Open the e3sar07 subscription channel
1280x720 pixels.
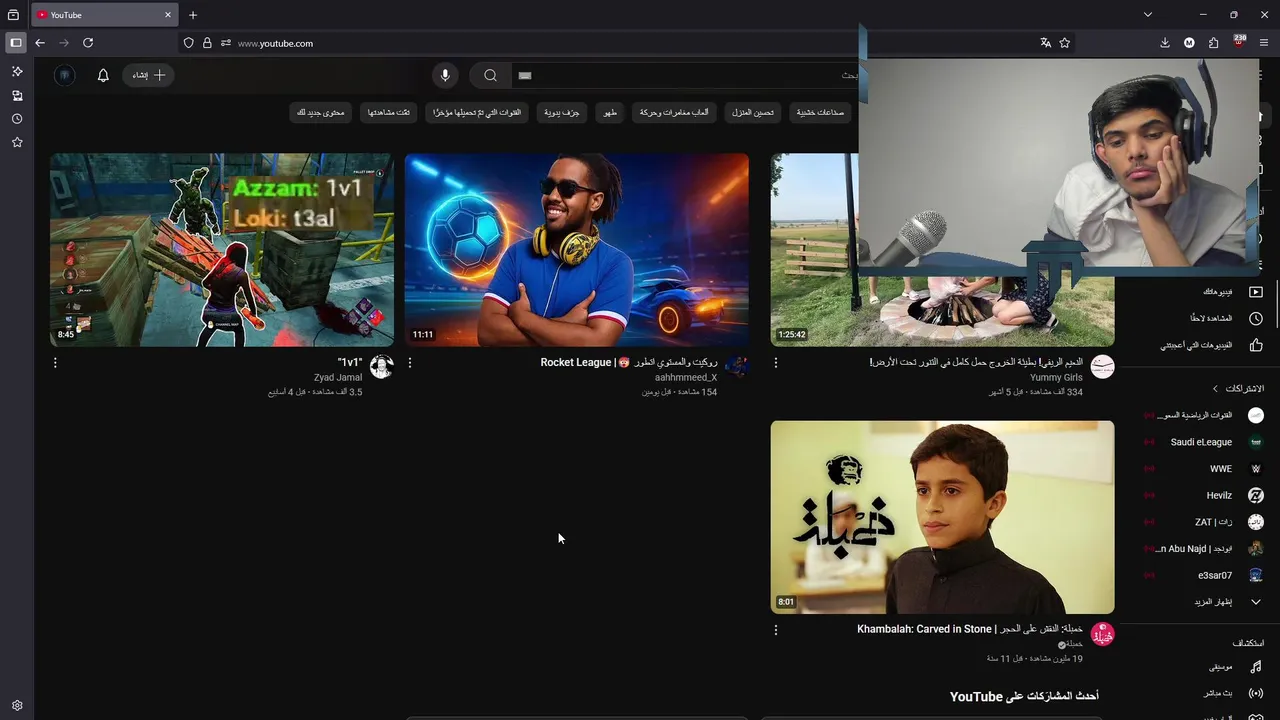[x=1205, y=575]
